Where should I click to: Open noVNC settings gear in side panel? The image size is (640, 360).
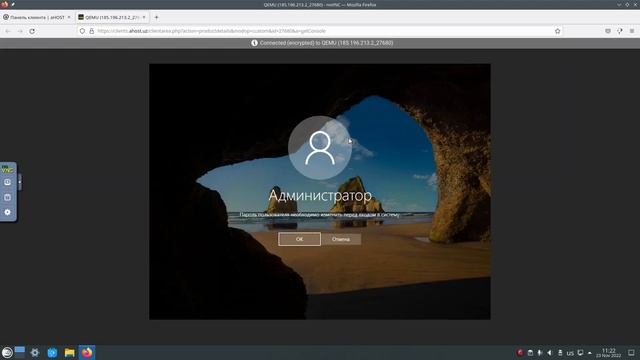tap(7, 212)
